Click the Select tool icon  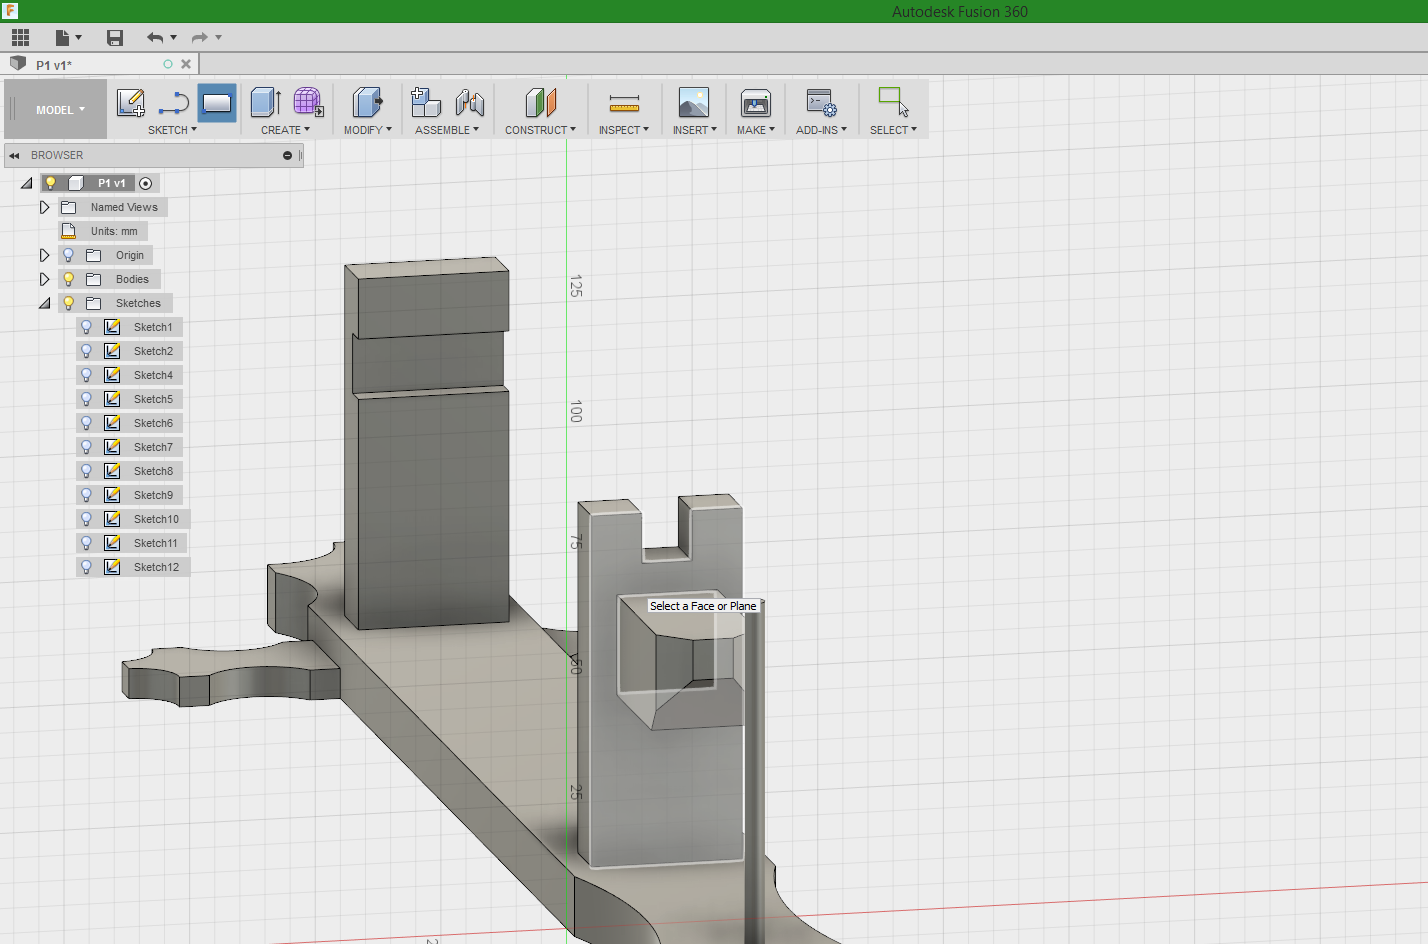tap(893, 102)
